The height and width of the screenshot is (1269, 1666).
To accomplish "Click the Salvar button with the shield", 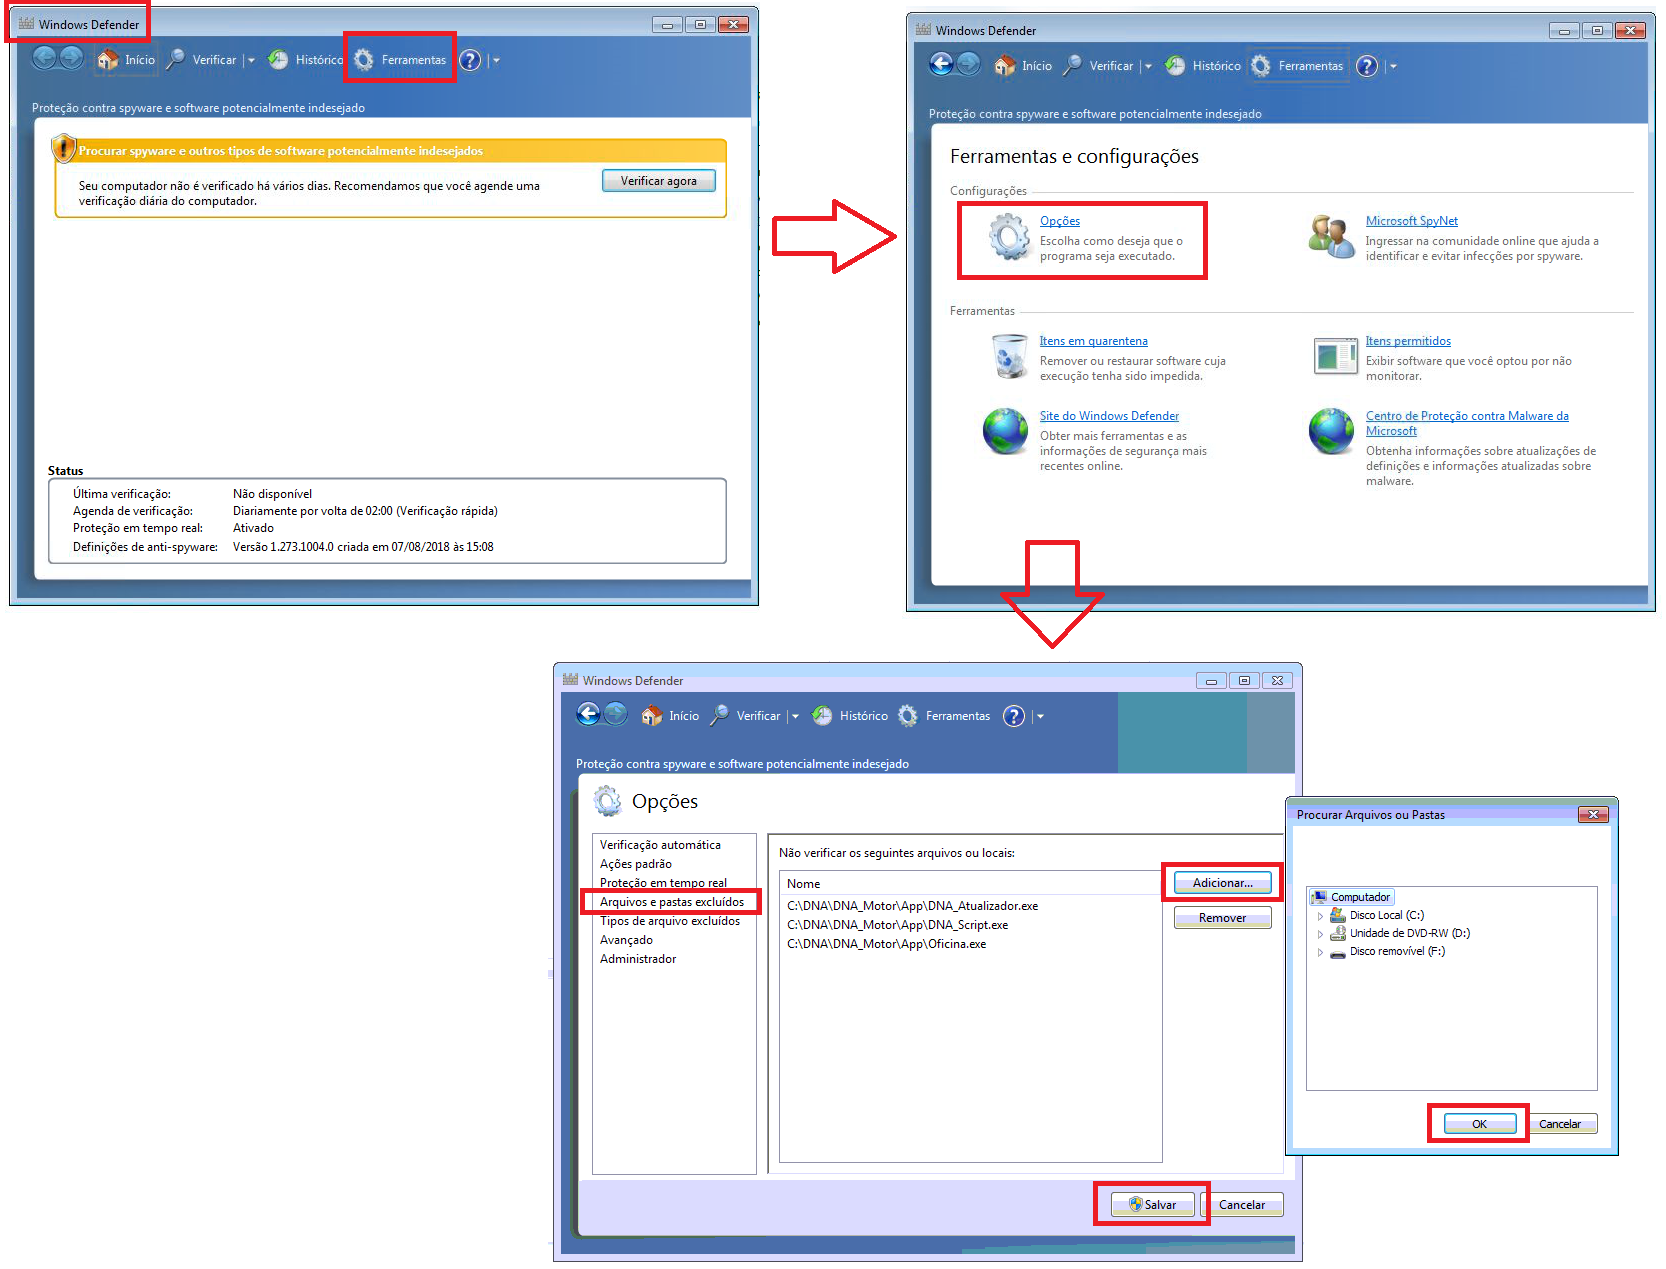I will [x=1152, y=1205].
